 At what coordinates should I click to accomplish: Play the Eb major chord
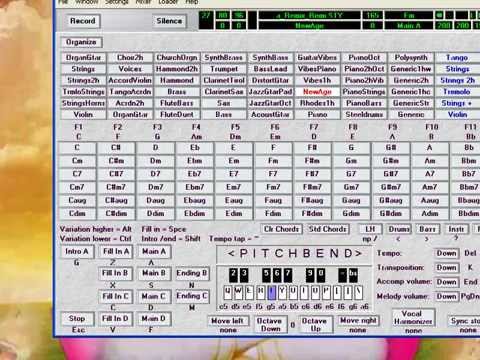195,147
